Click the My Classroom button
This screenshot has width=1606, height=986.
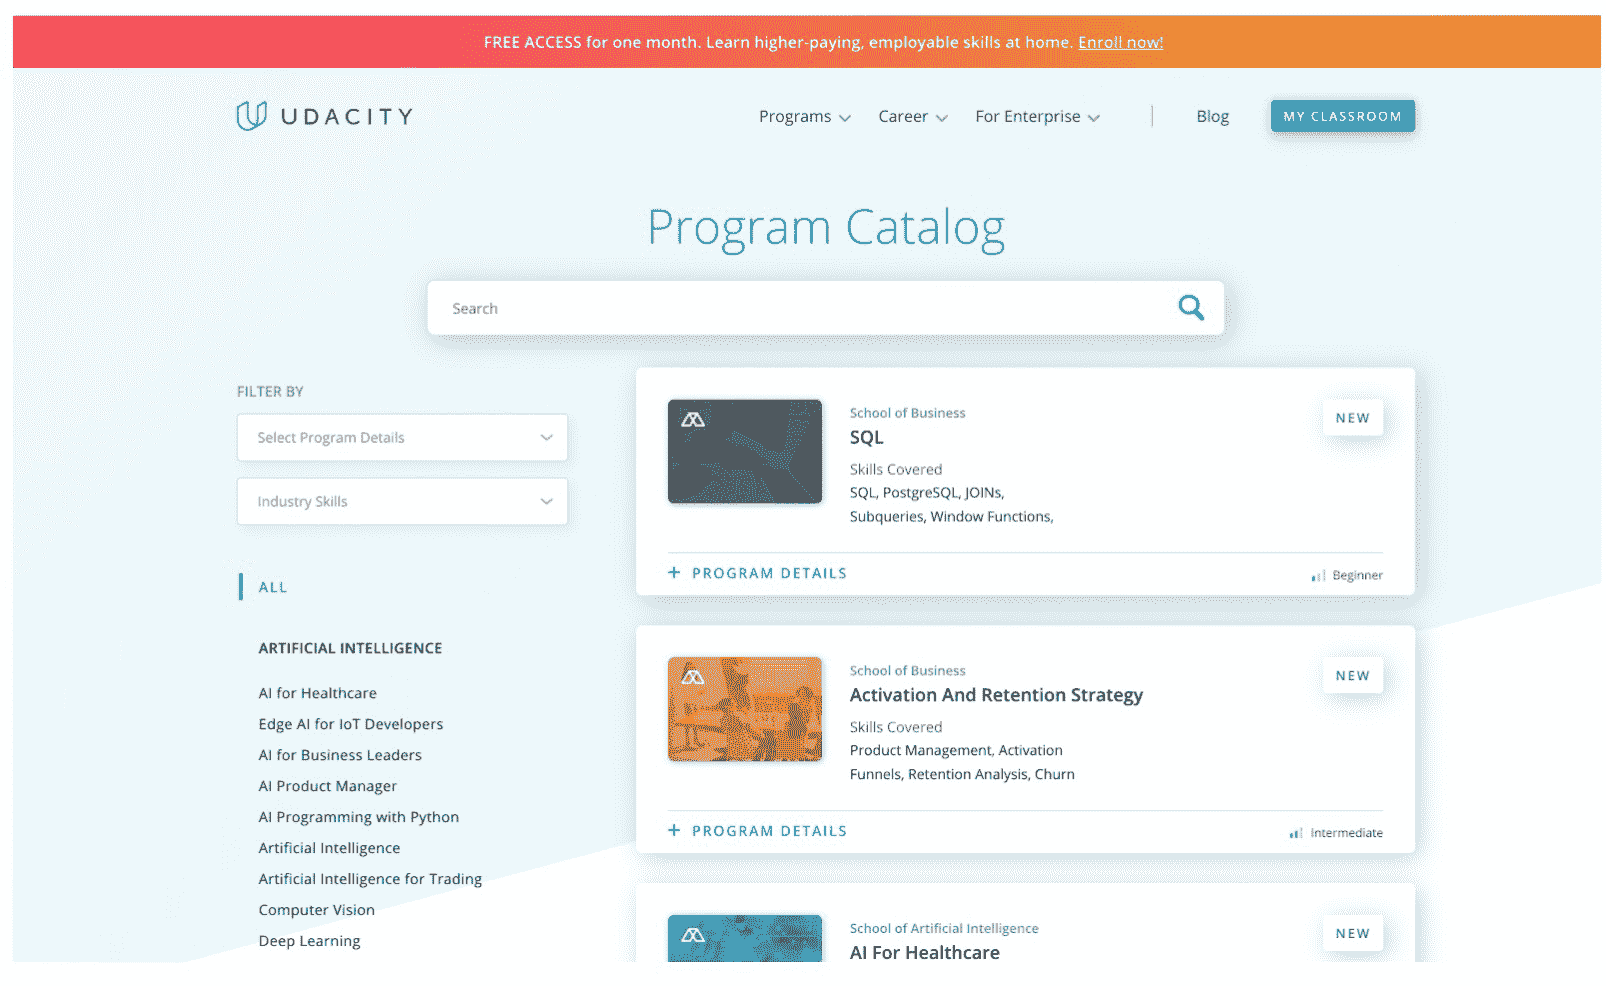coord(1342,116)
